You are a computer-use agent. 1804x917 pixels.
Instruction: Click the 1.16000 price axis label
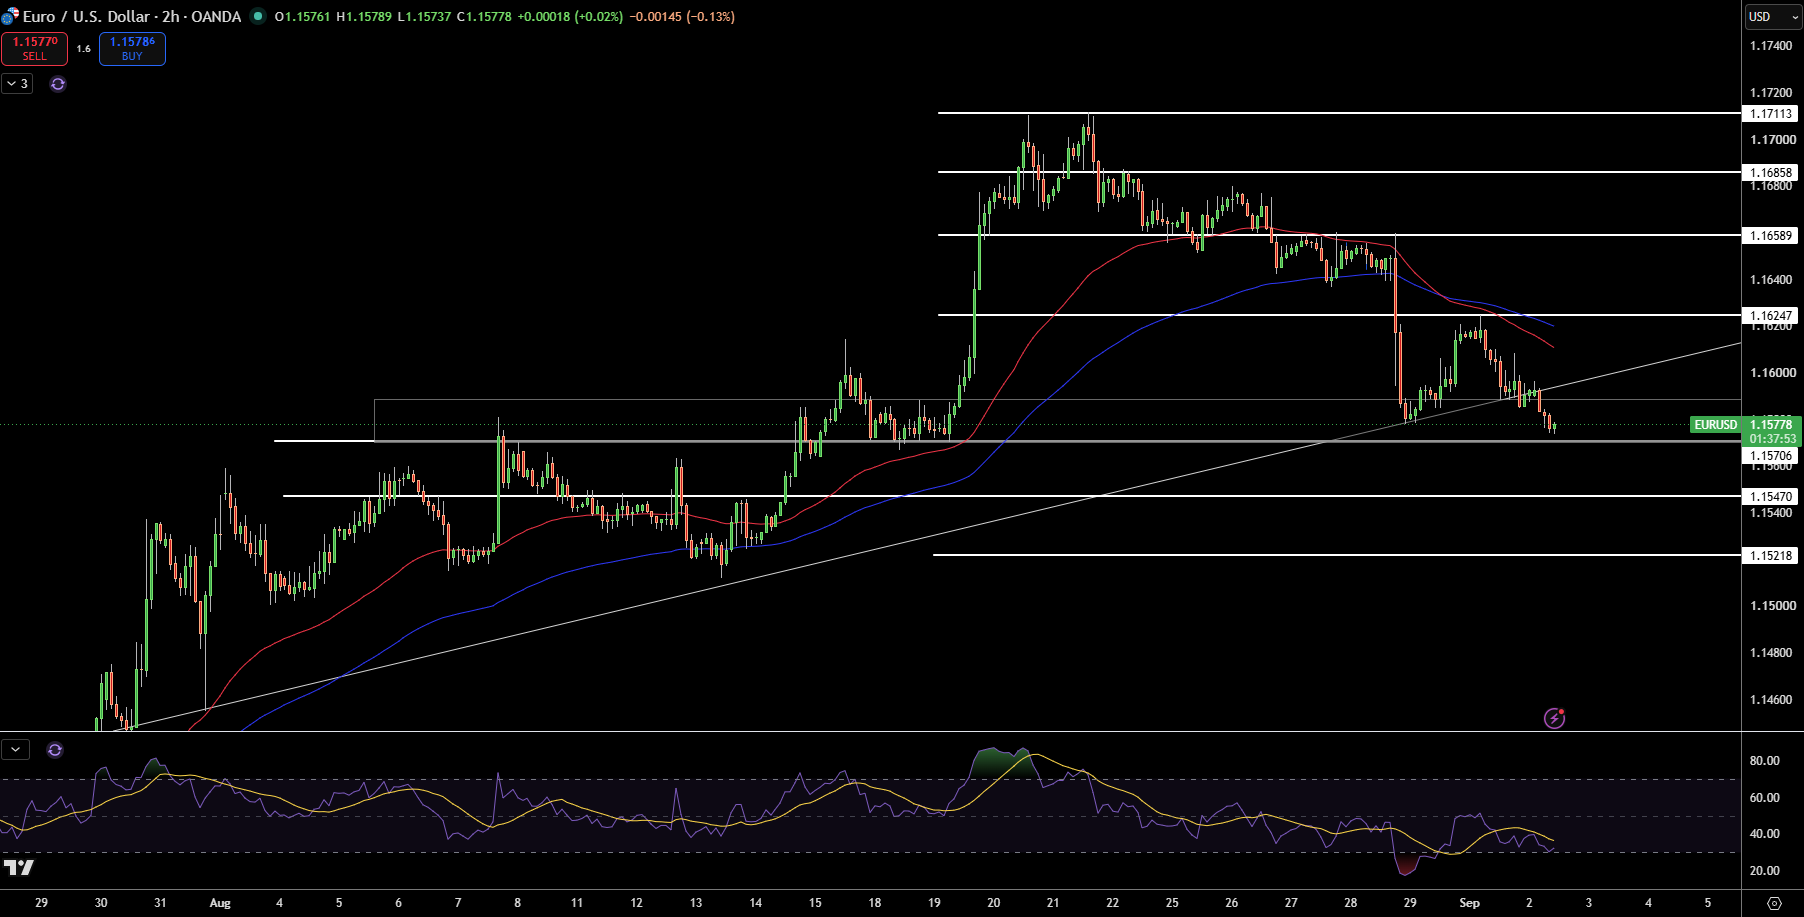click(x=1771, y=373)
